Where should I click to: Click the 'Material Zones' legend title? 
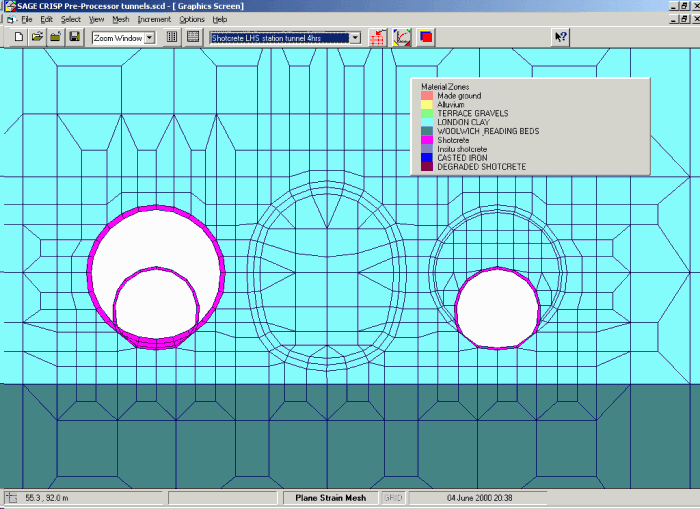[445, 87]
